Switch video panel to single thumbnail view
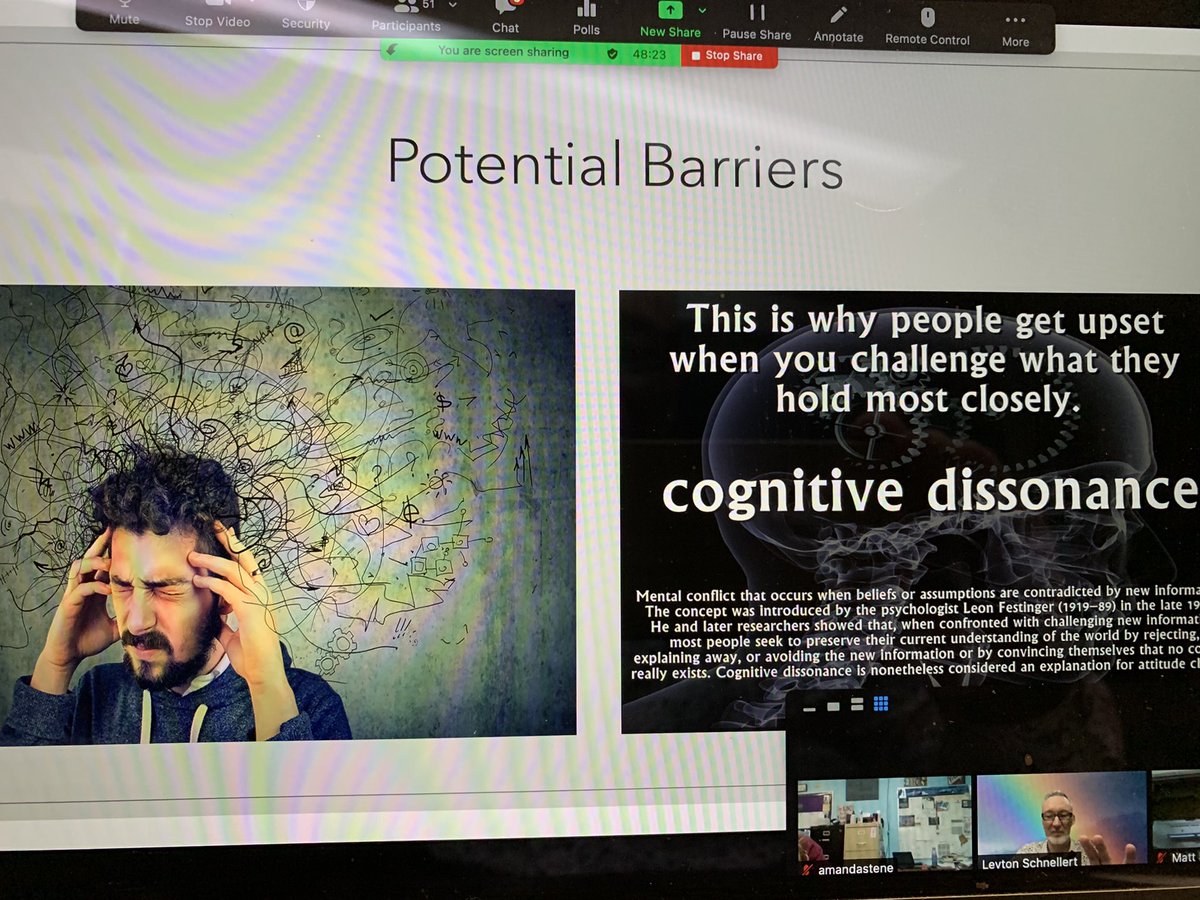This screenshot has height=900, width=1200. [833, 706]
